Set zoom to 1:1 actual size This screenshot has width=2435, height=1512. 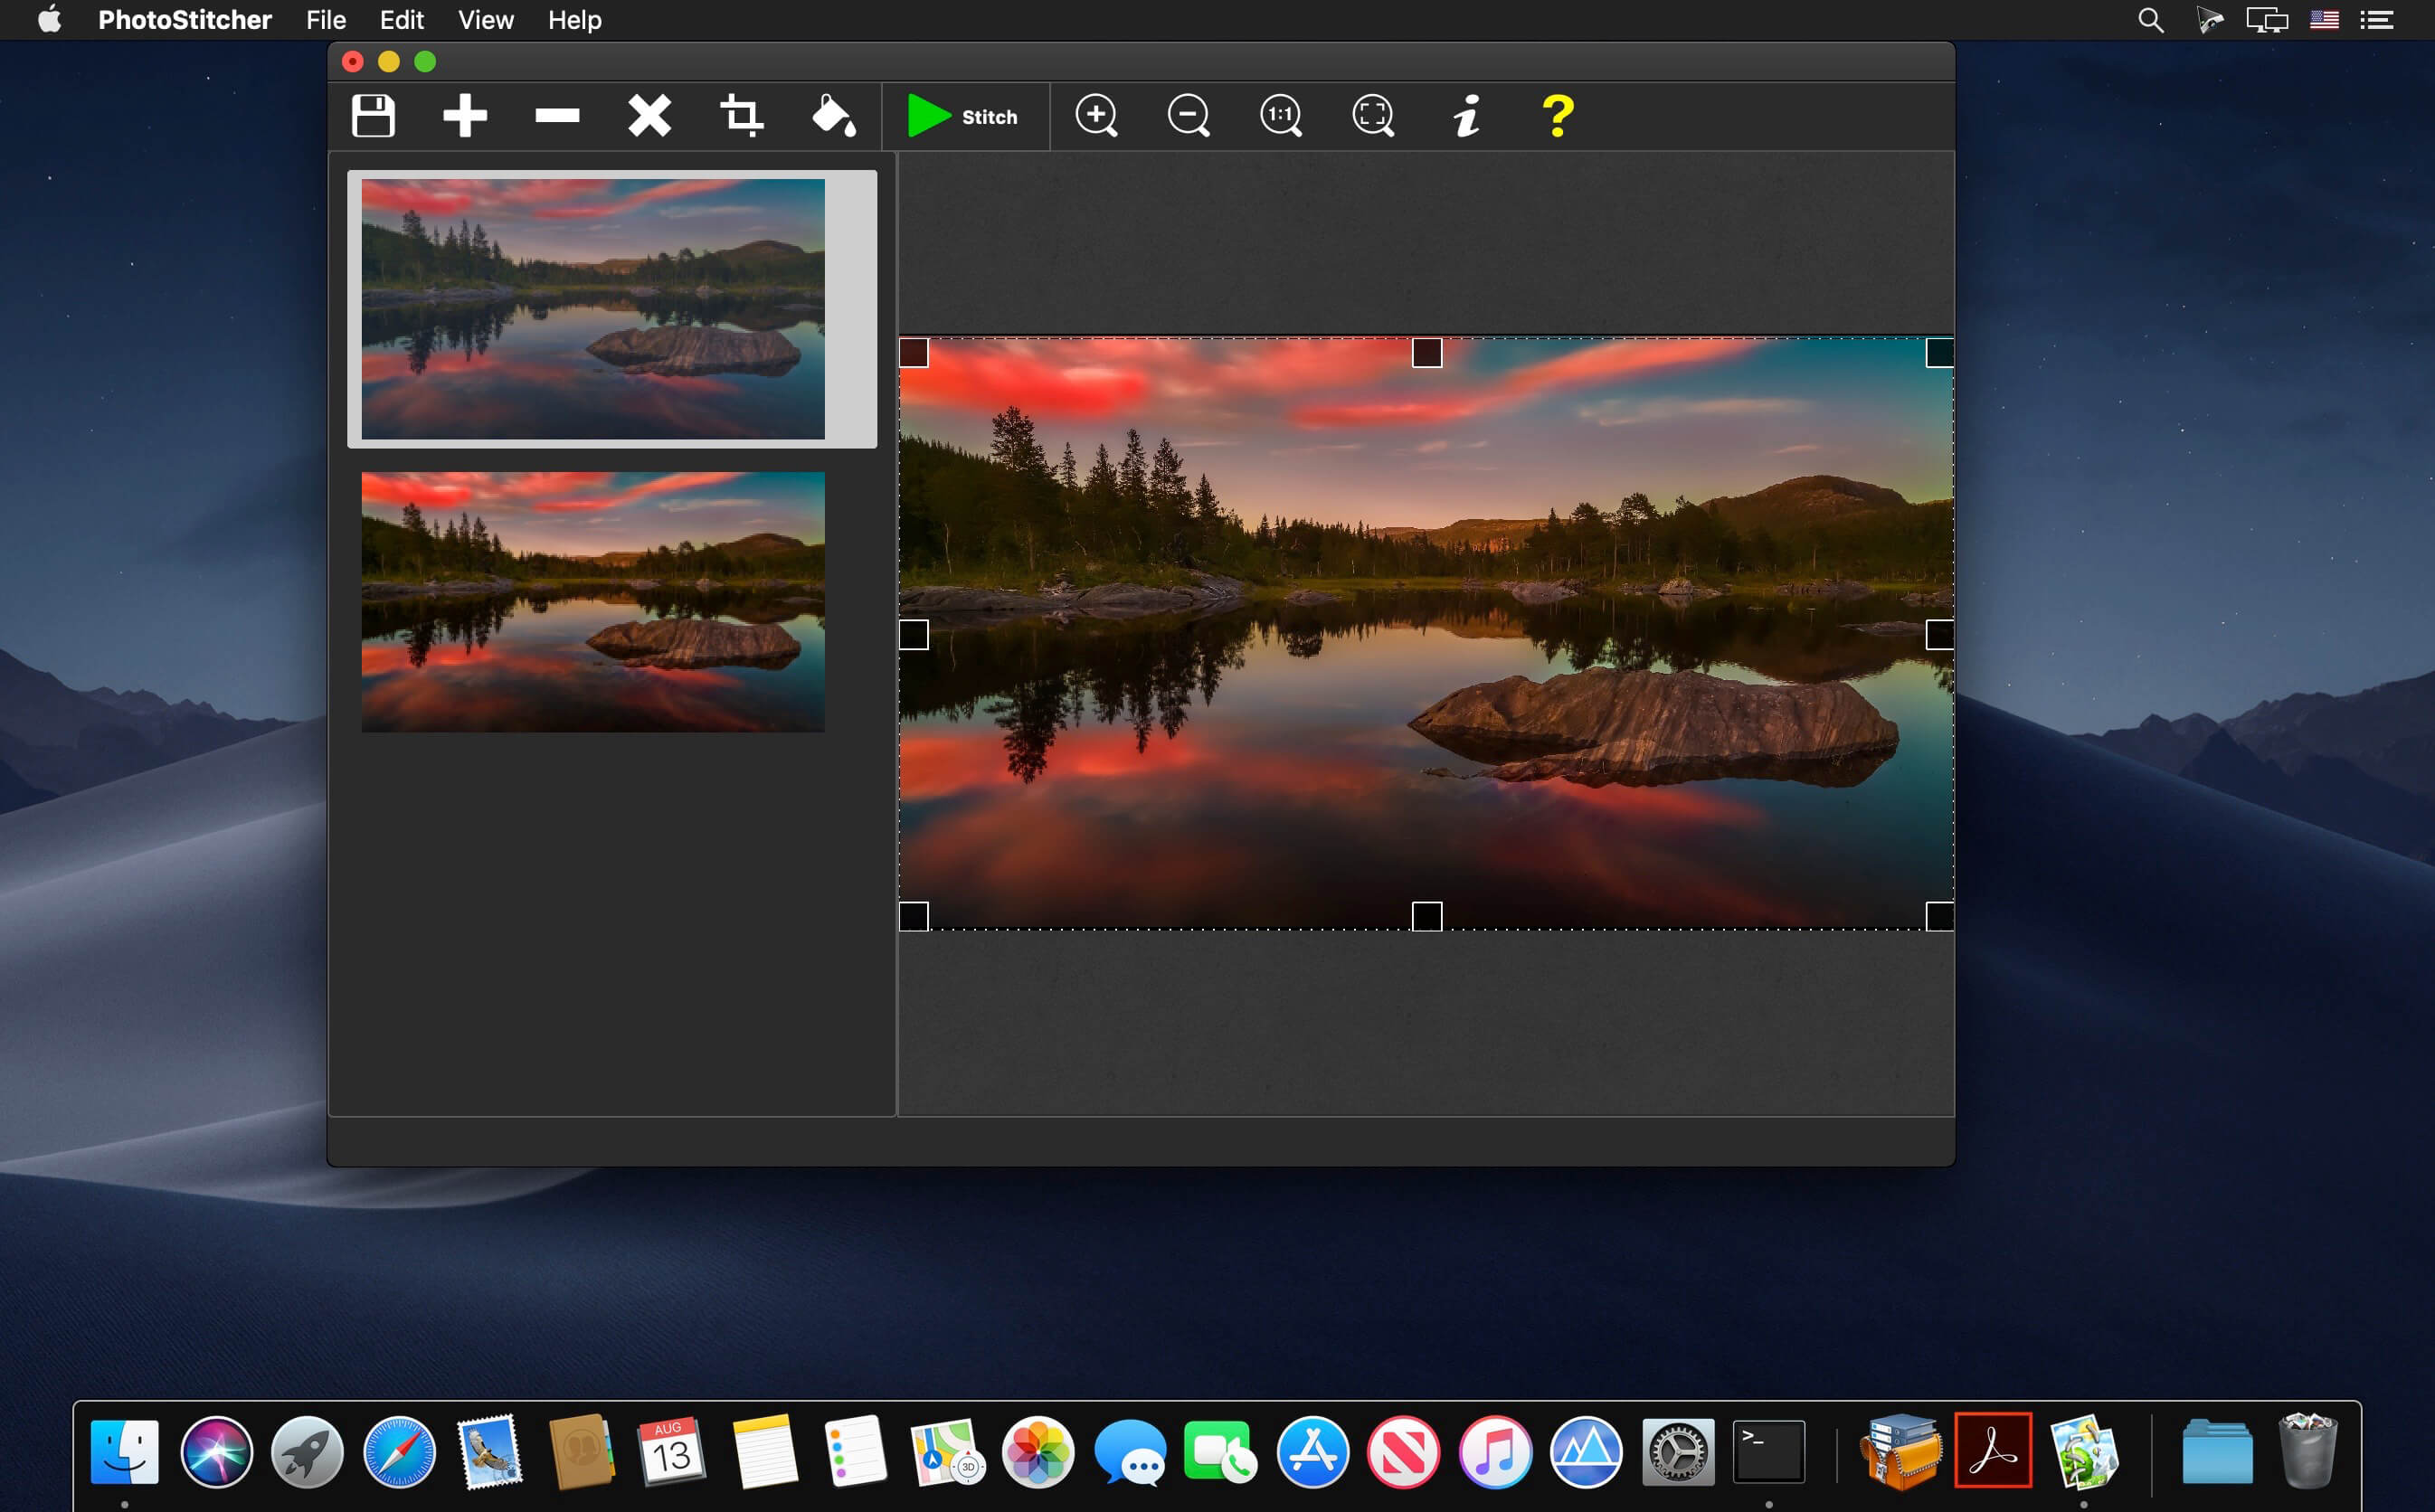pos(1280,116)
